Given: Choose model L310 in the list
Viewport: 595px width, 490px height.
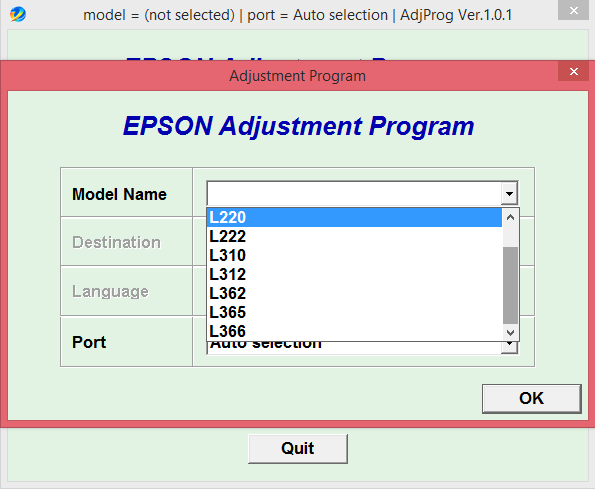Looking at the screenshot, I should click(354, 255).
